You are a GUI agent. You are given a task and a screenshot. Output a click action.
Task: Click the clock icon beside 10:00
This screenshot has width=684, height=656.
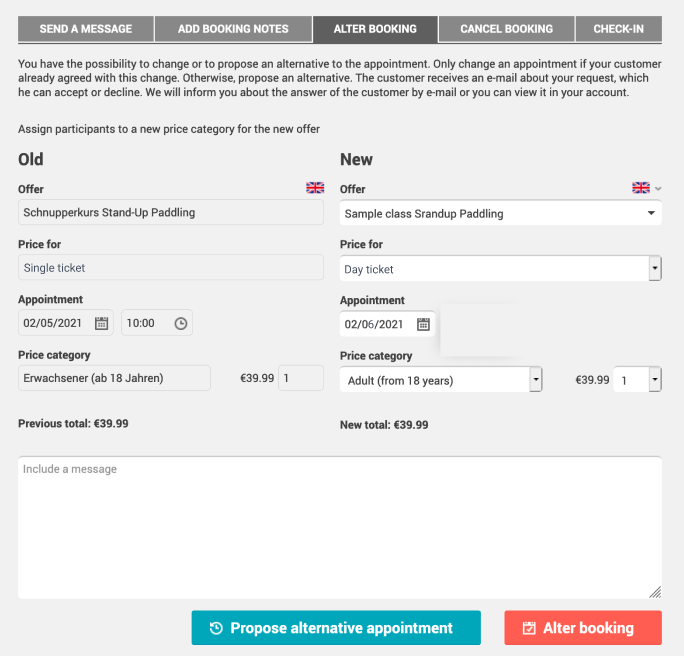(x=181, y=323)
